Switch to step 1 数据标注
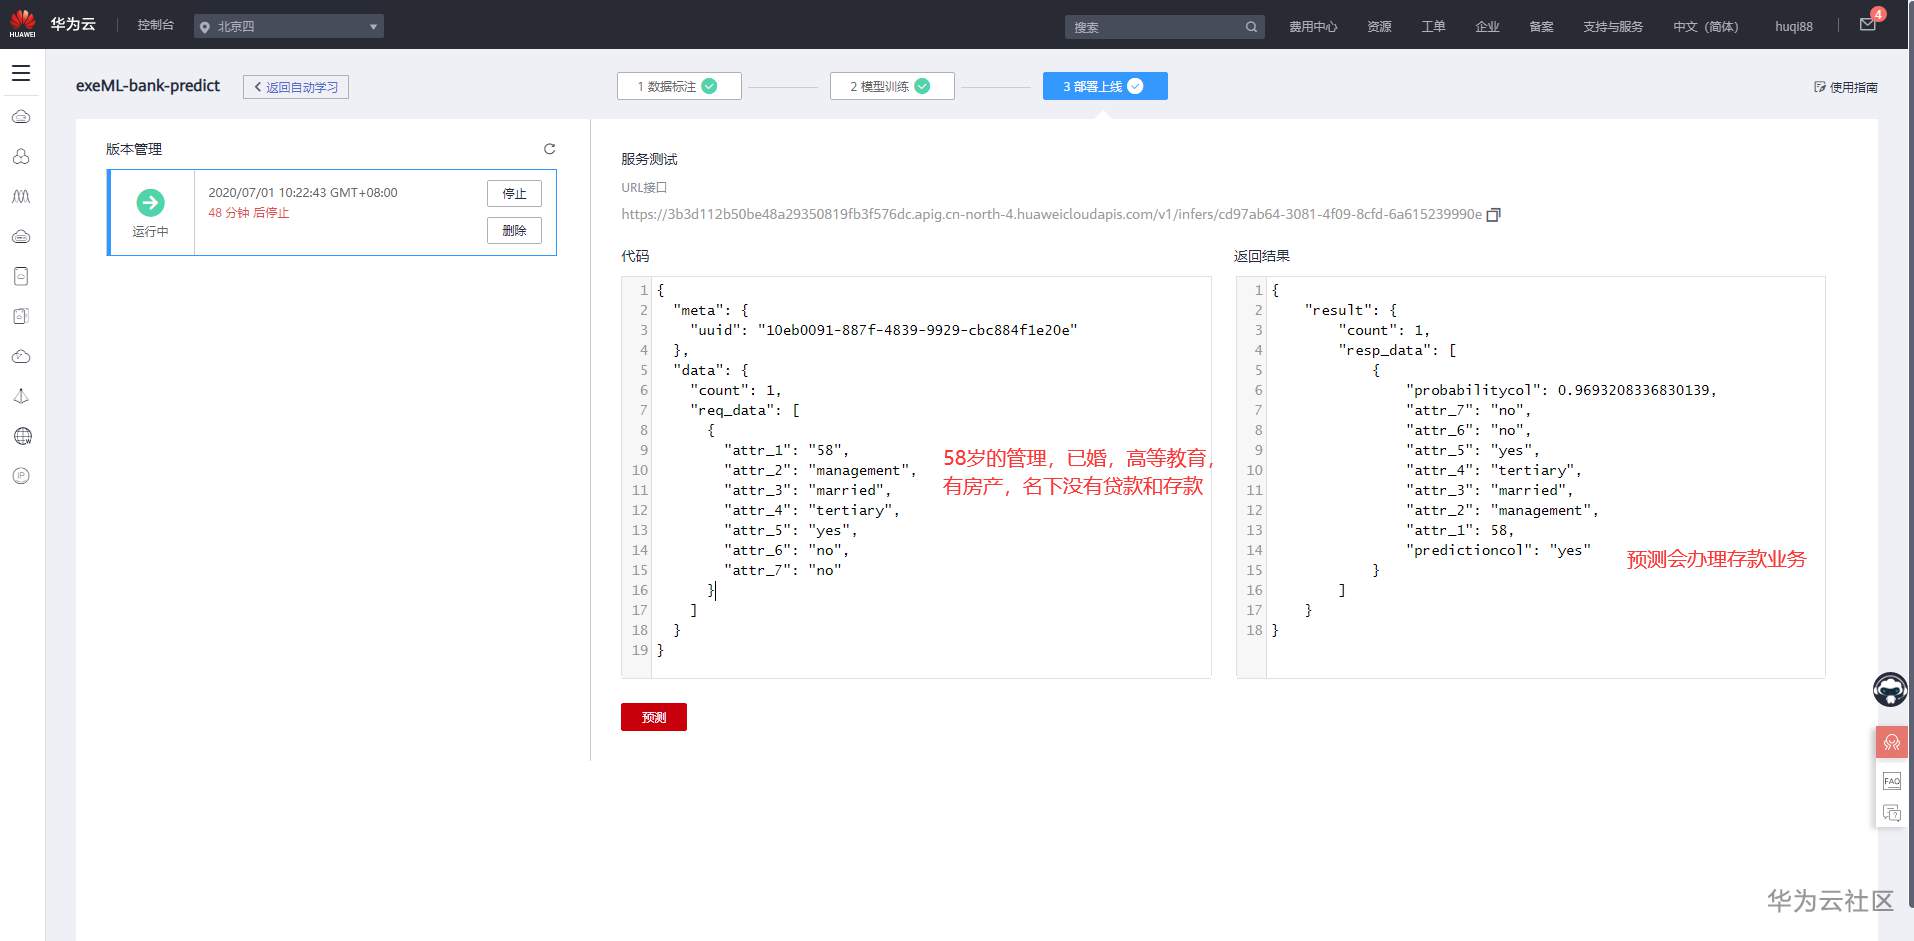Screen dimensions: 1914x941 pyautogui.click(x=679, y=86)
